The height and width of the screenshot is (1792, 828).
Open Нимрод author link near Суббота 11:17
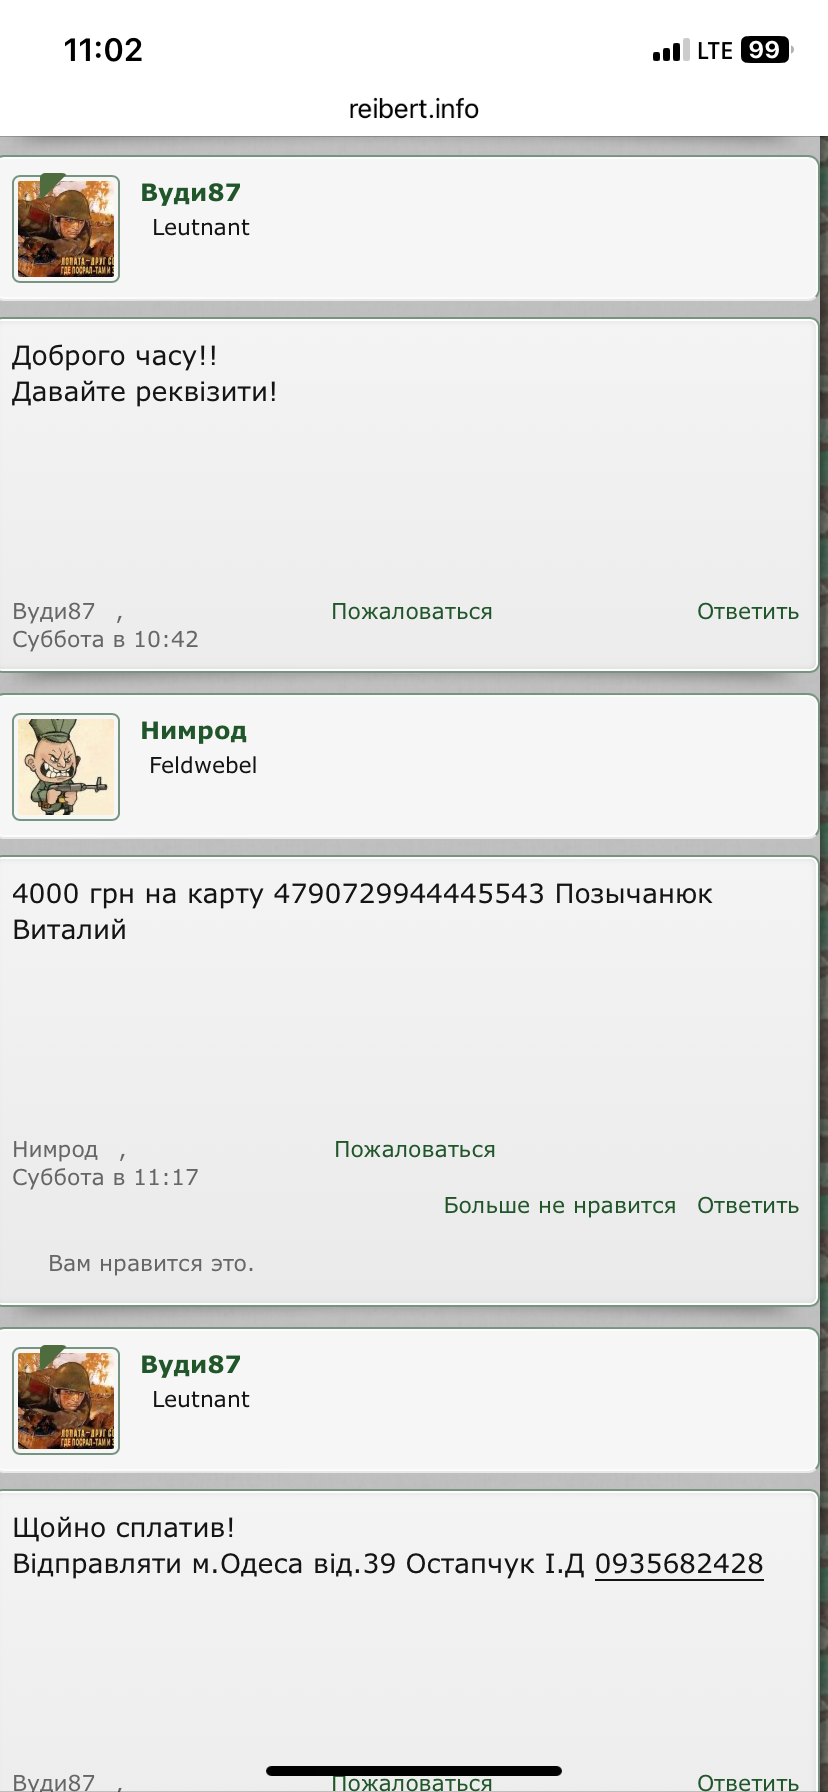tap(55, 1149)
